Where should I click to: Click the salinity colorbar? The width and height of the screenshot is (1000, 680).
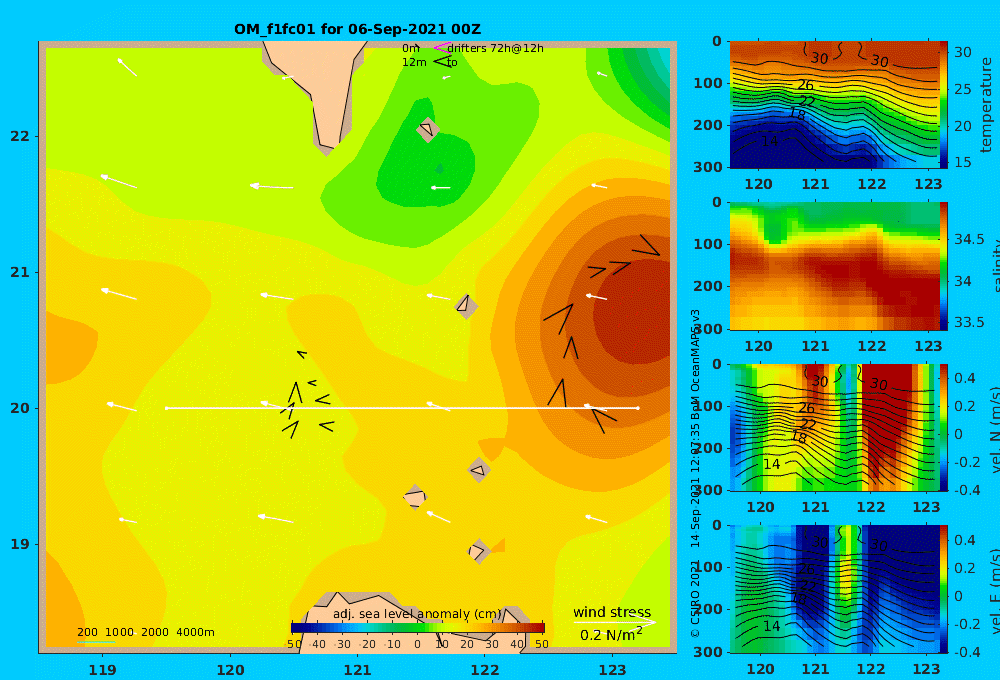click(x=944, y=266)
